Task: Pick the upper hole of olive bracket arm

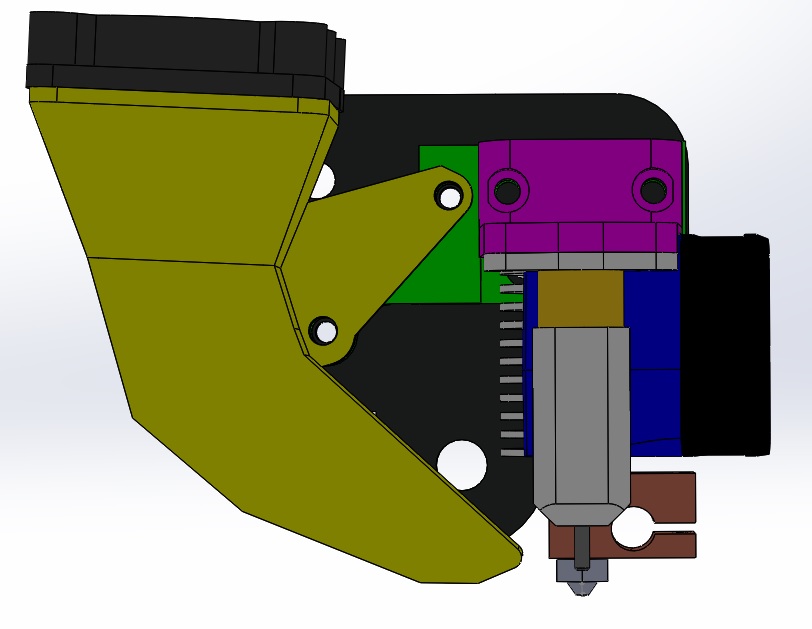Action: tap(450, 197)
